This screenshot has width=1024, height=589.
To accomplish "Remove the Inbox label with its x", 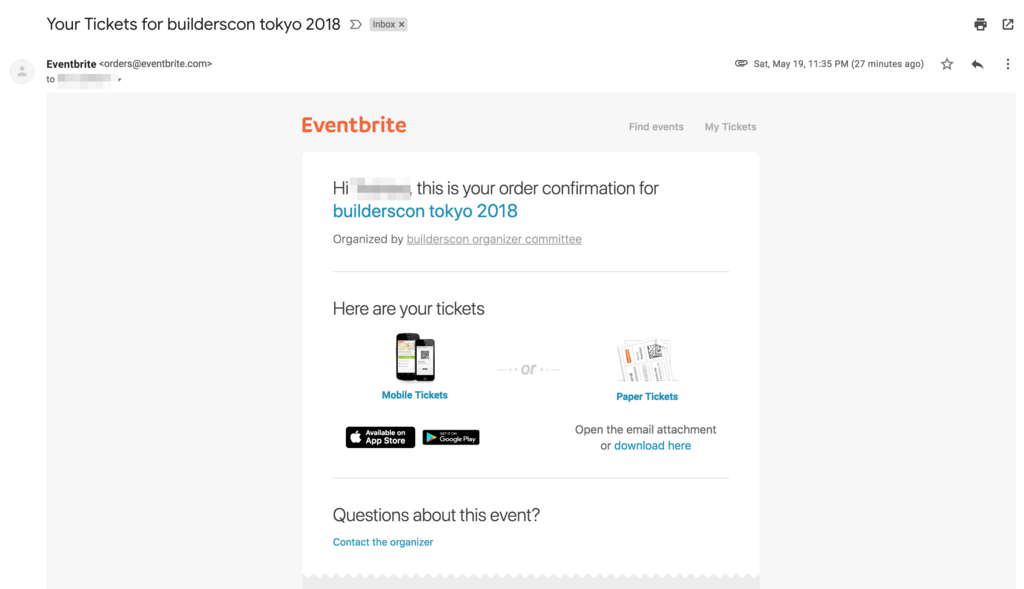I will coord(402,25).
